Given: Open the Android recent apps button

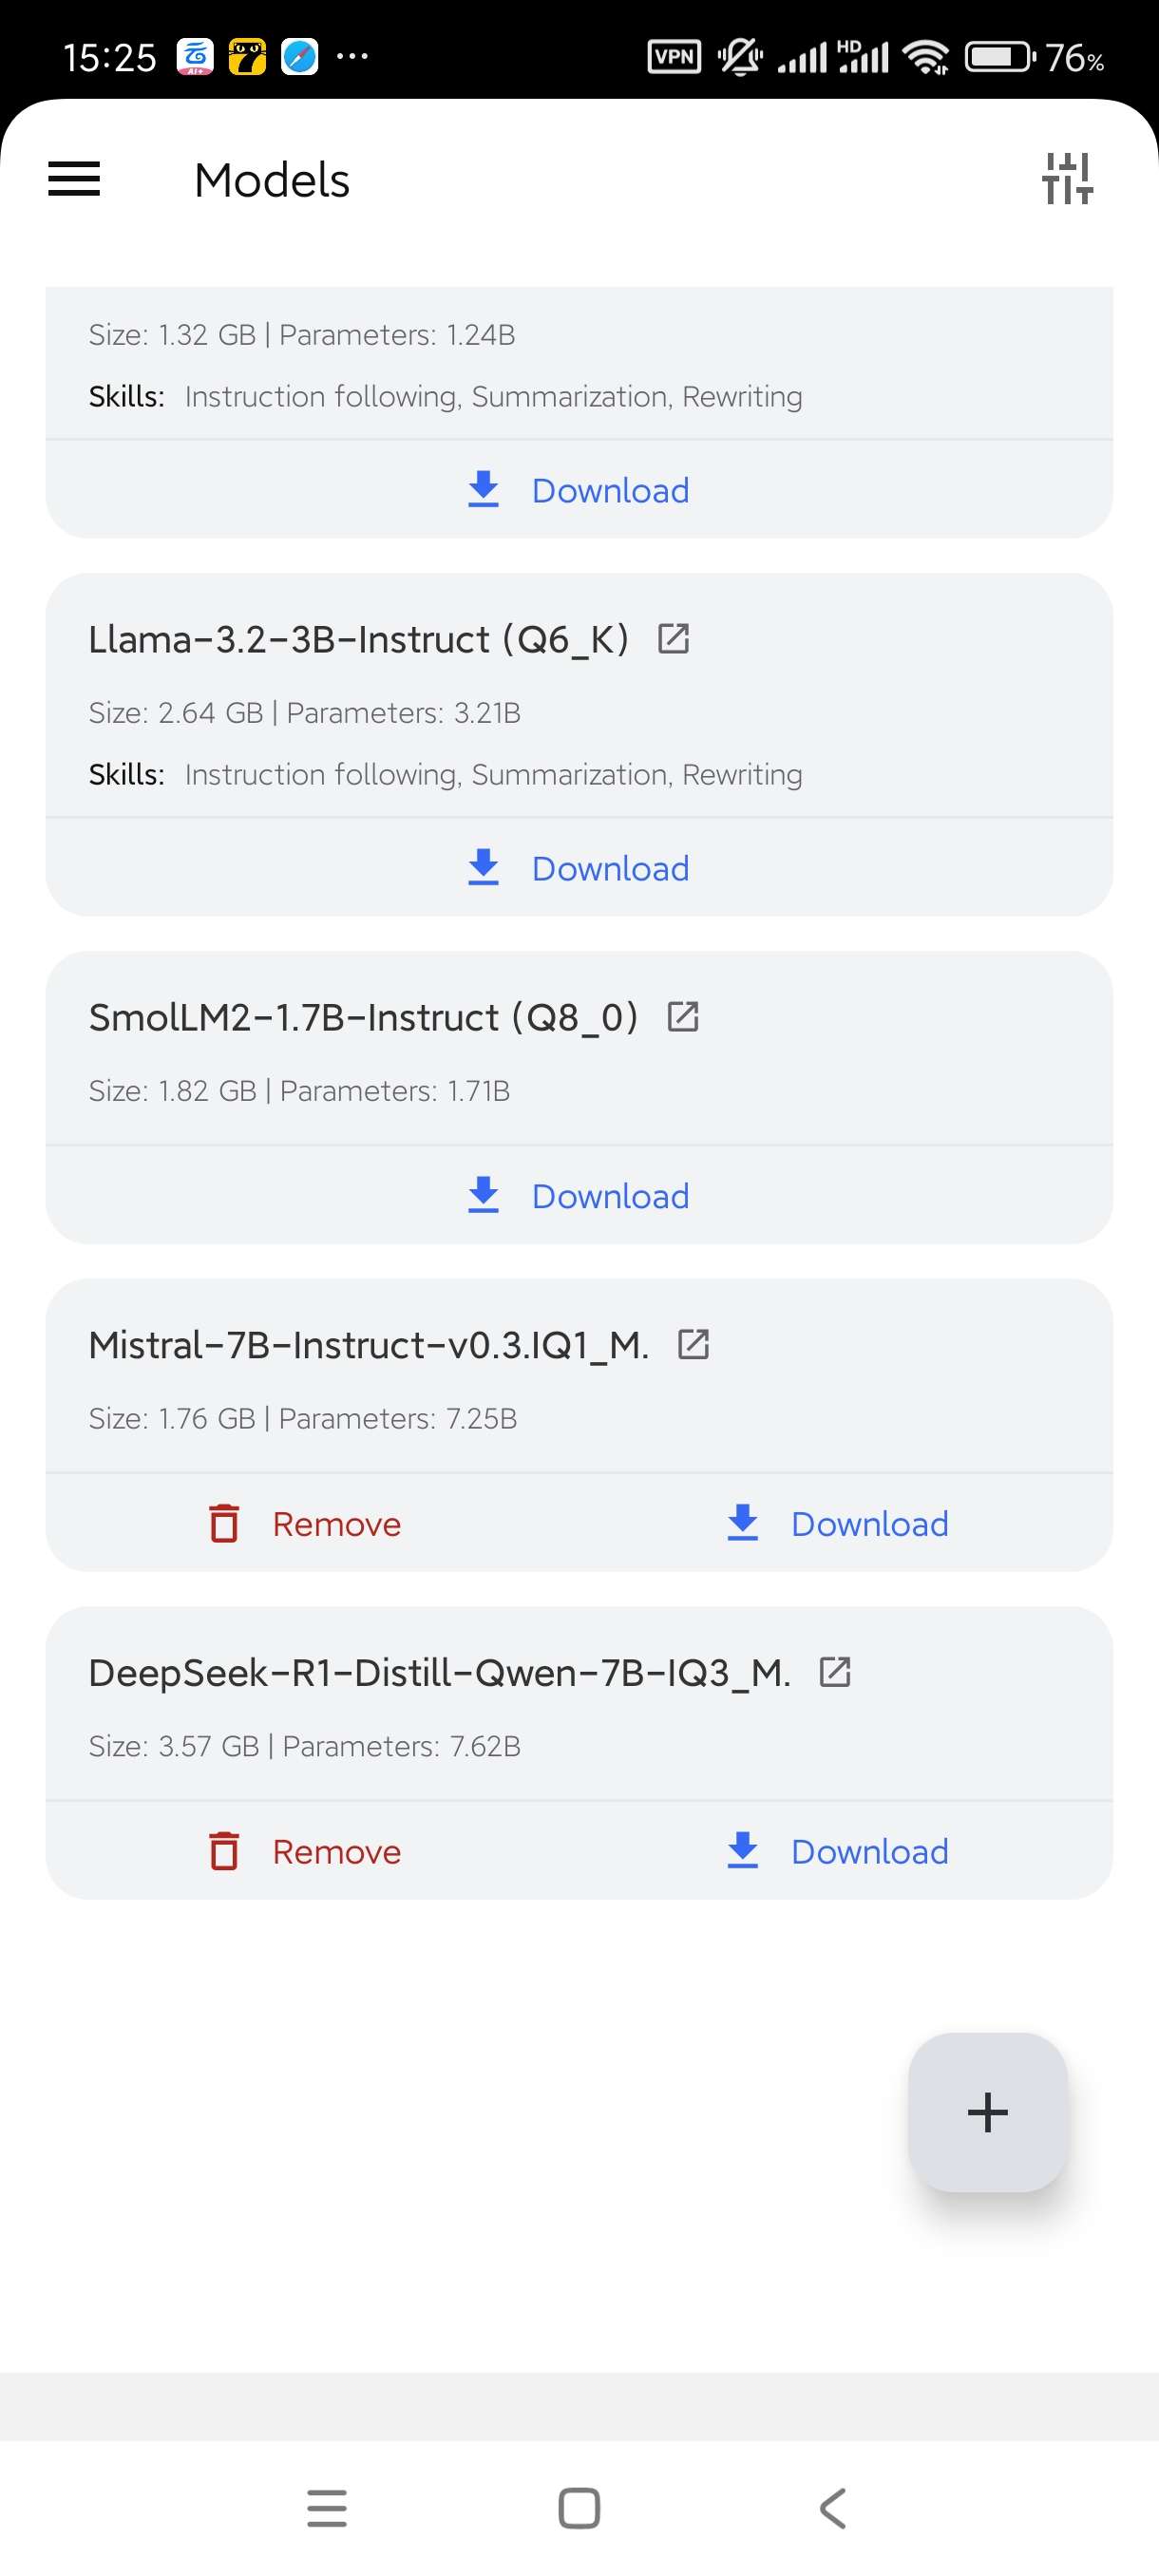Looking at the screenshot, I should pyautogui.click(x=327, y=2508).
